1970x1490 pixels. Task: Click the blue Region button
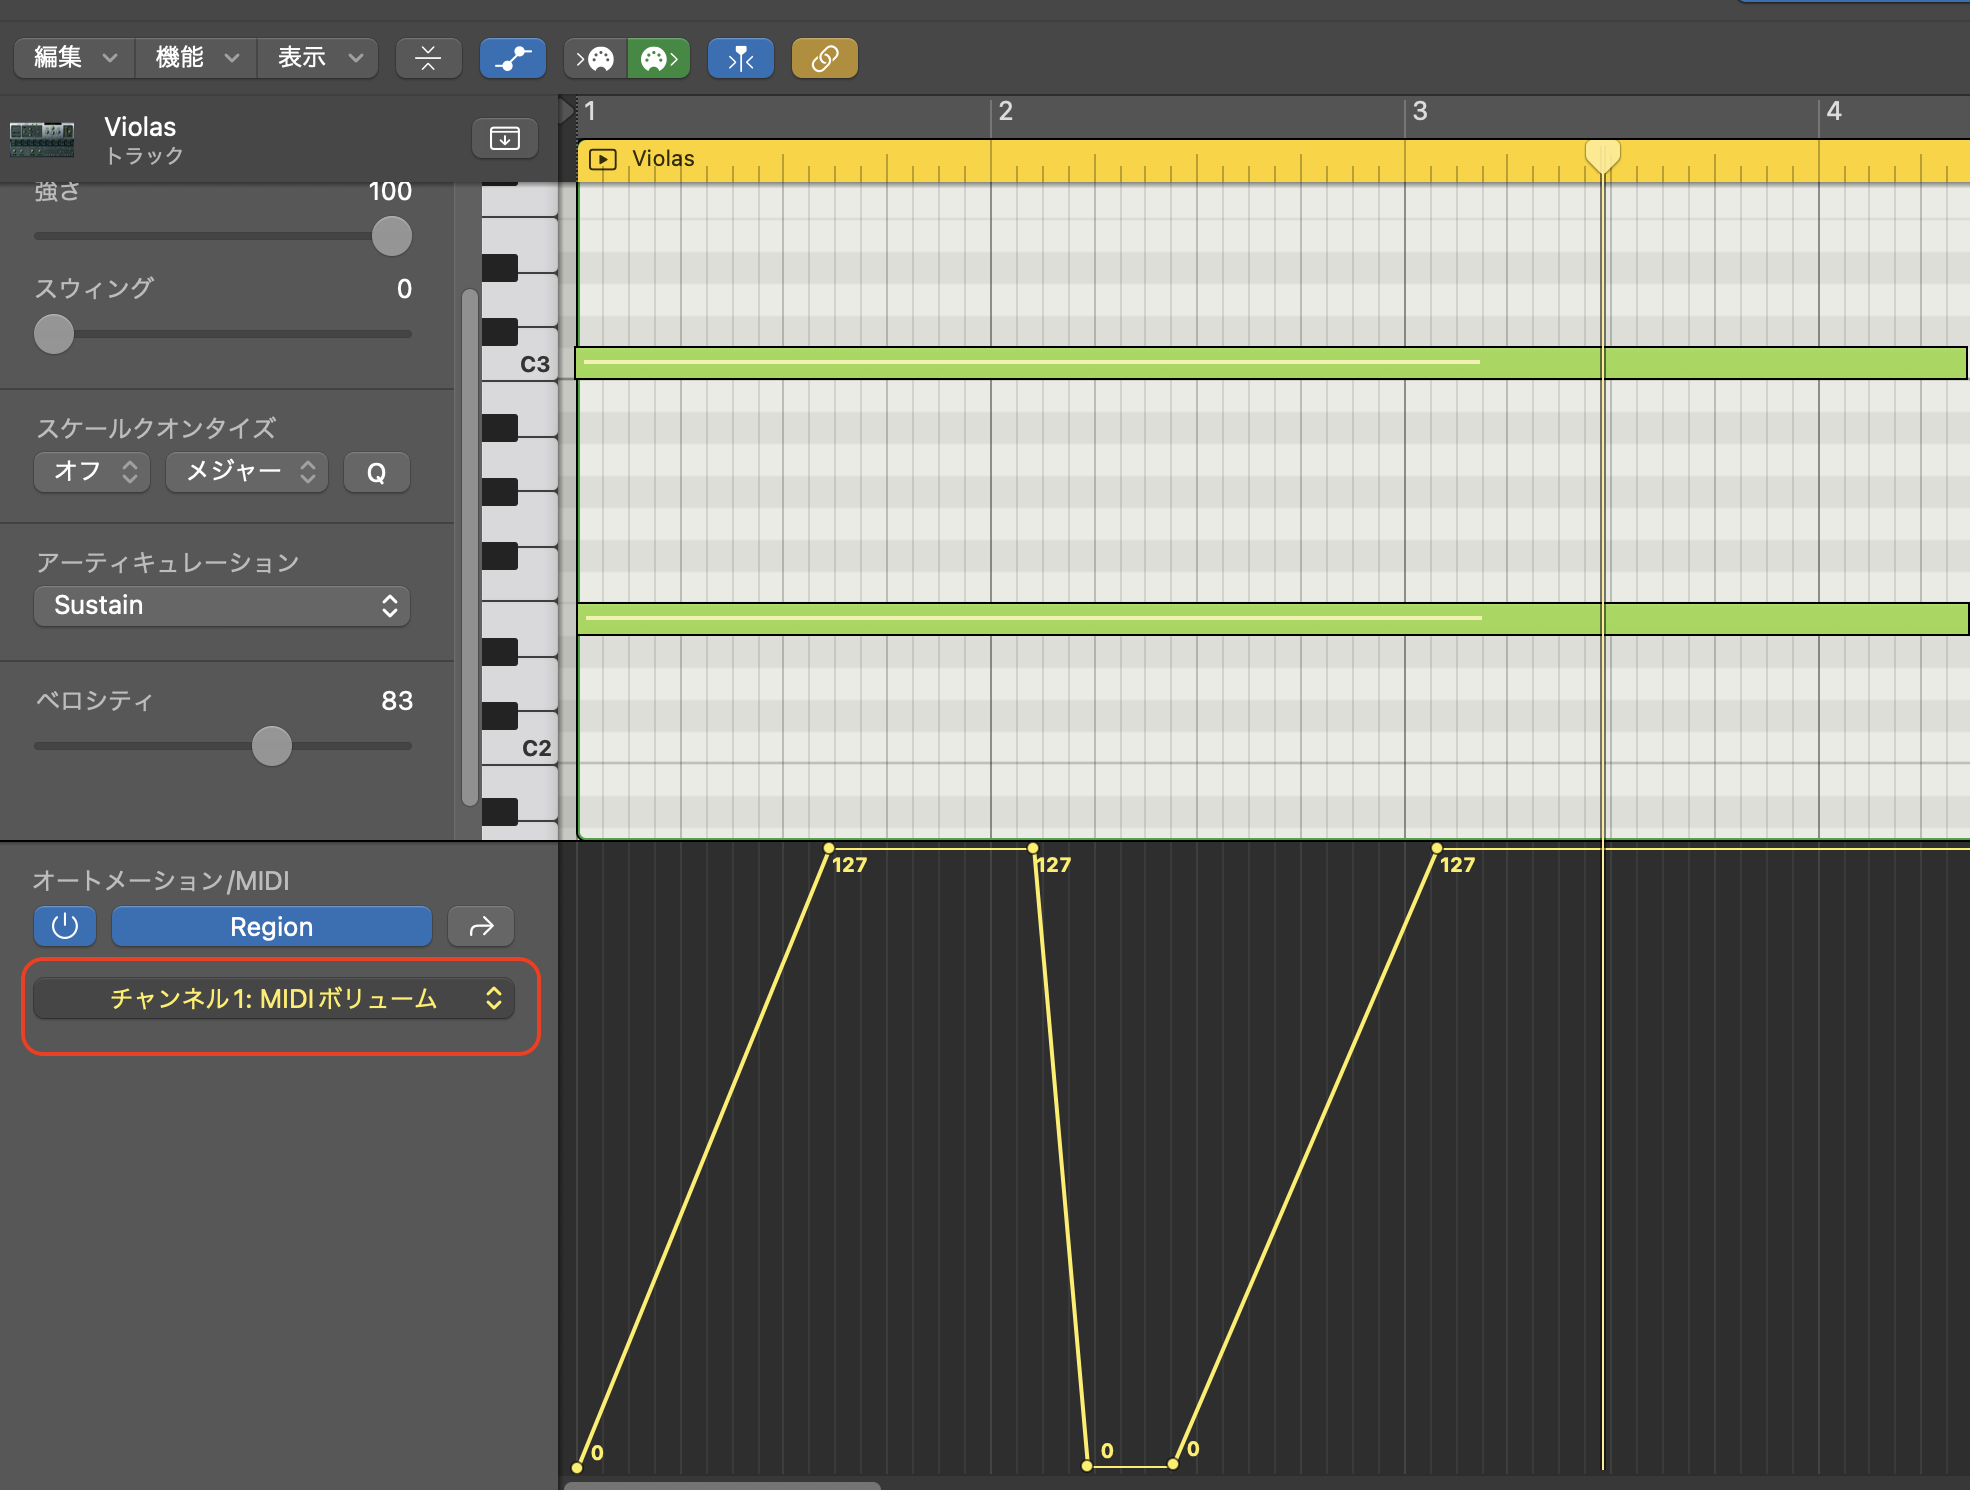pos(271,926)
